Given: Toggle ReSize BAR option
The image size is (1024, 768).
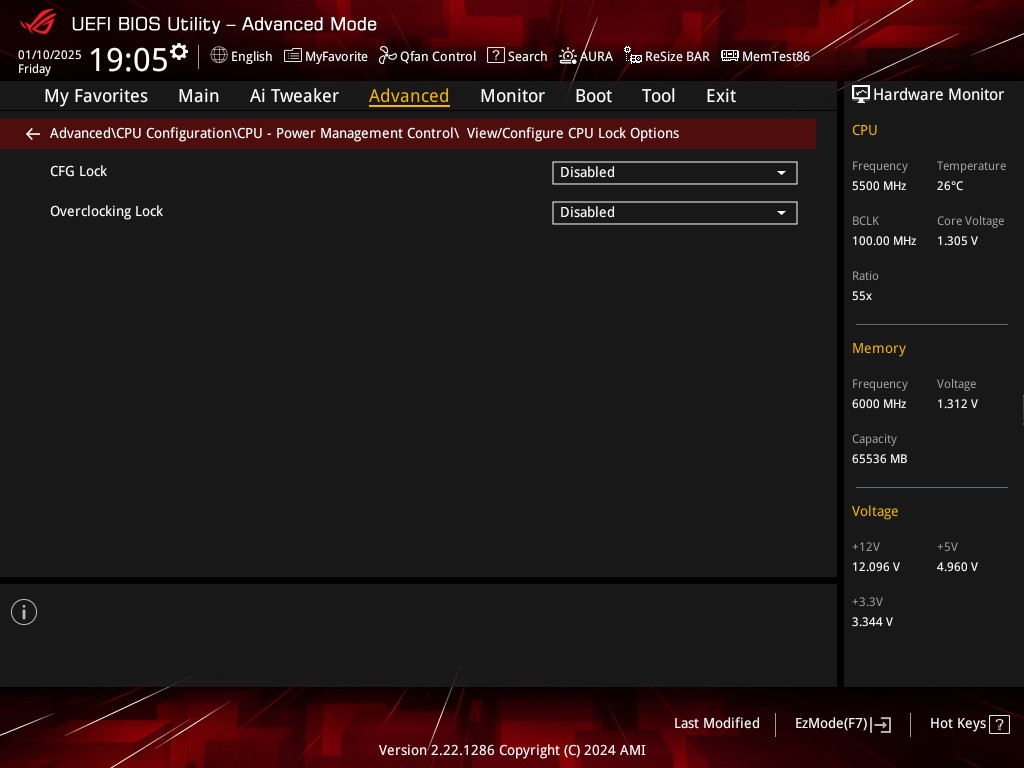Looking at the screenshot, I should 666,56.
